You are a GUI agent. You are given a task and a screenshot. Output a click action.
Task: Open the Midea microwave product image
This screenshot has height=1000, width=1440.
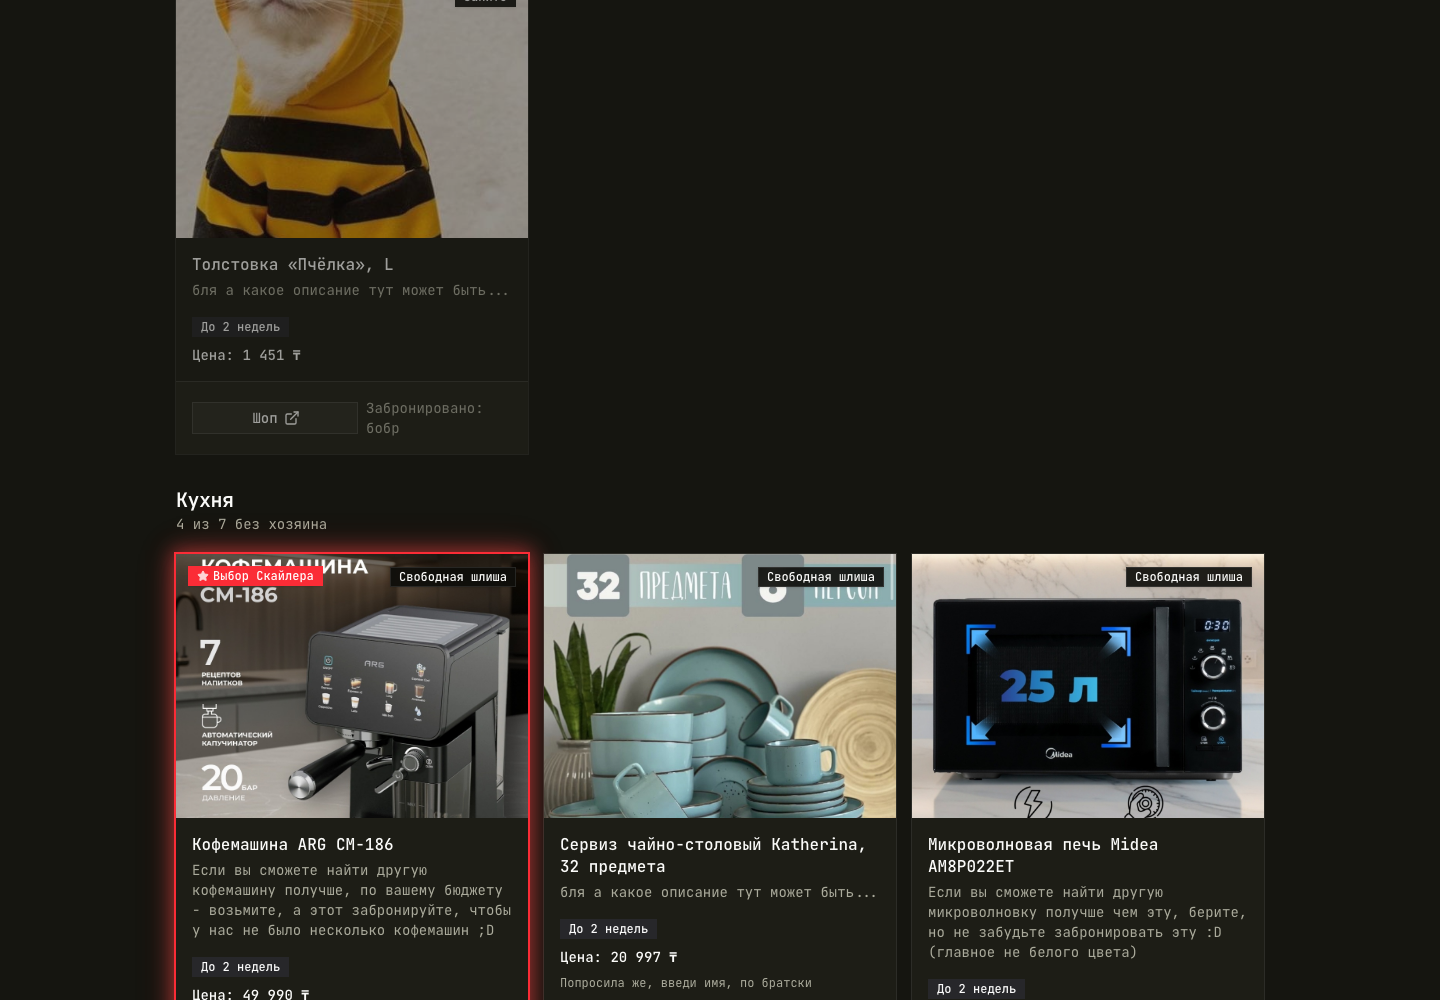click(1088, 686)
